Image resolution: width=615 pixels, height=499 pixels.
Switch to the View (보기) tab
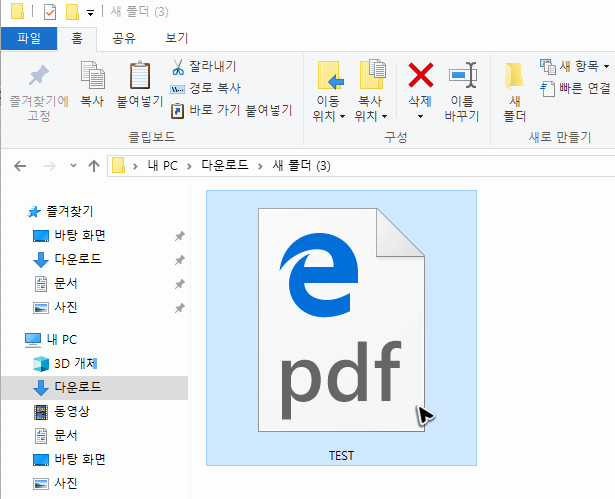tap(177, 38)
